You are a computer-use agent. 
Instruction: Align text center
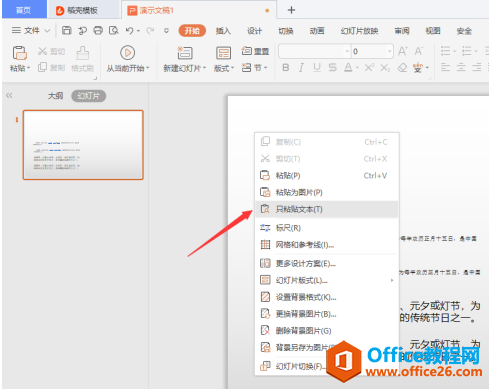[x=461, y=67]
